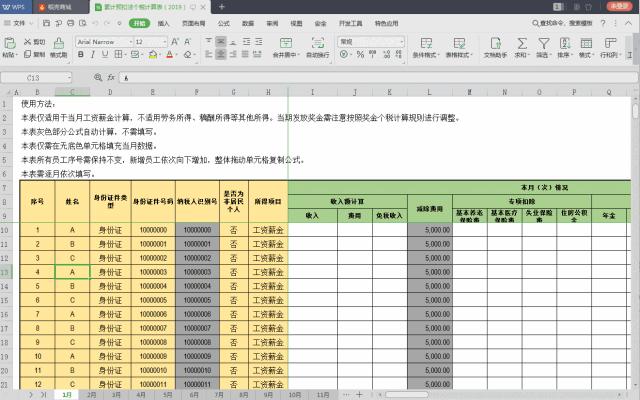
Task: Switch to the Page Layout (页面布局) tab
Action: tap(193, 23)
